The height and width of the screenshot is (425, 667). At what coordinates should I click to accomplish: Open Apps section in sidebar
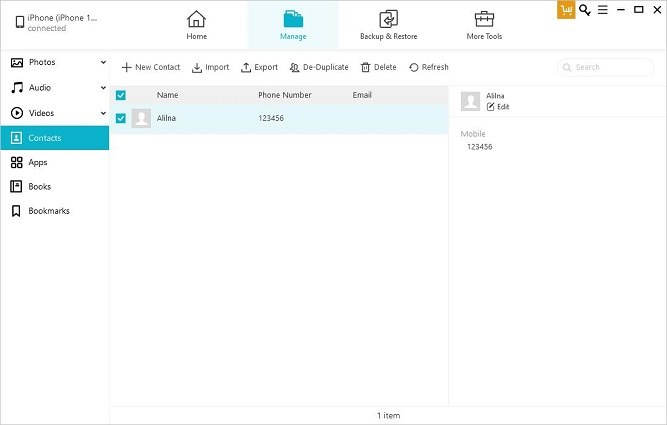[x=37, y=162]
